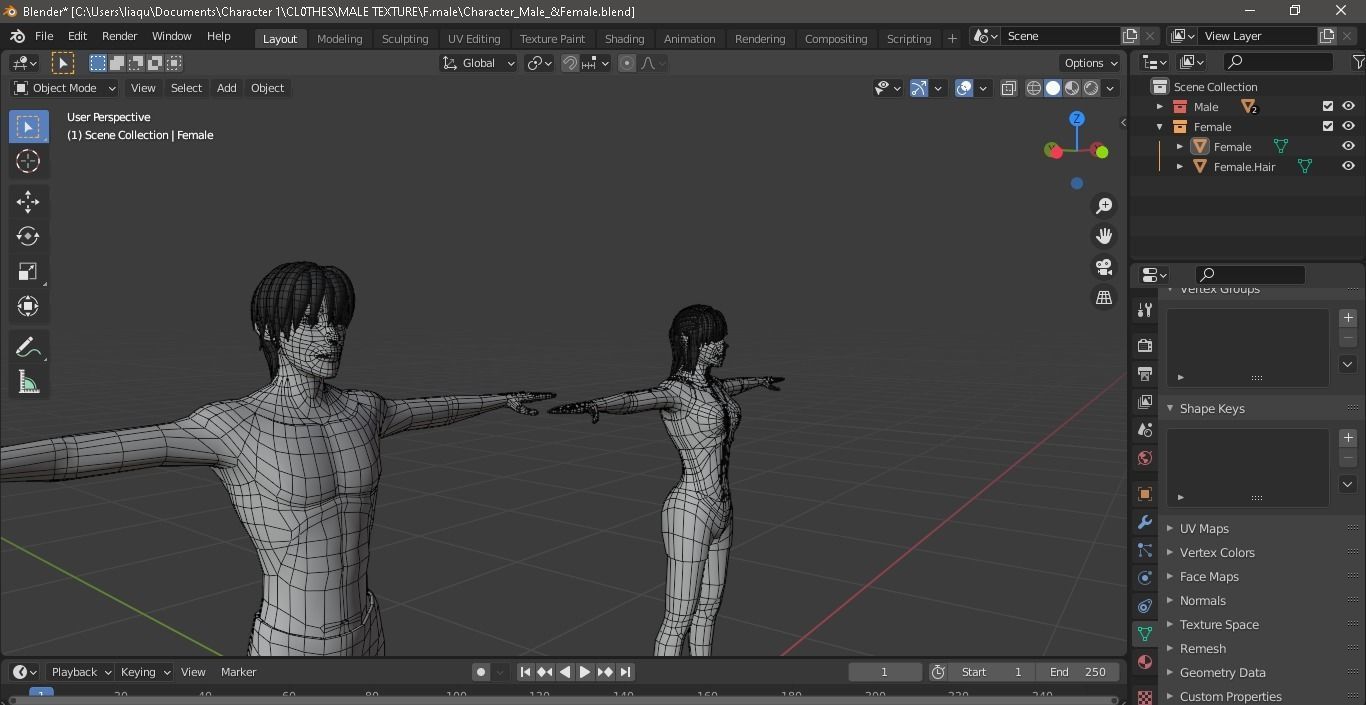
Task: Activate the Move tool
Action: pyautogui.click(x=28, y=201)
